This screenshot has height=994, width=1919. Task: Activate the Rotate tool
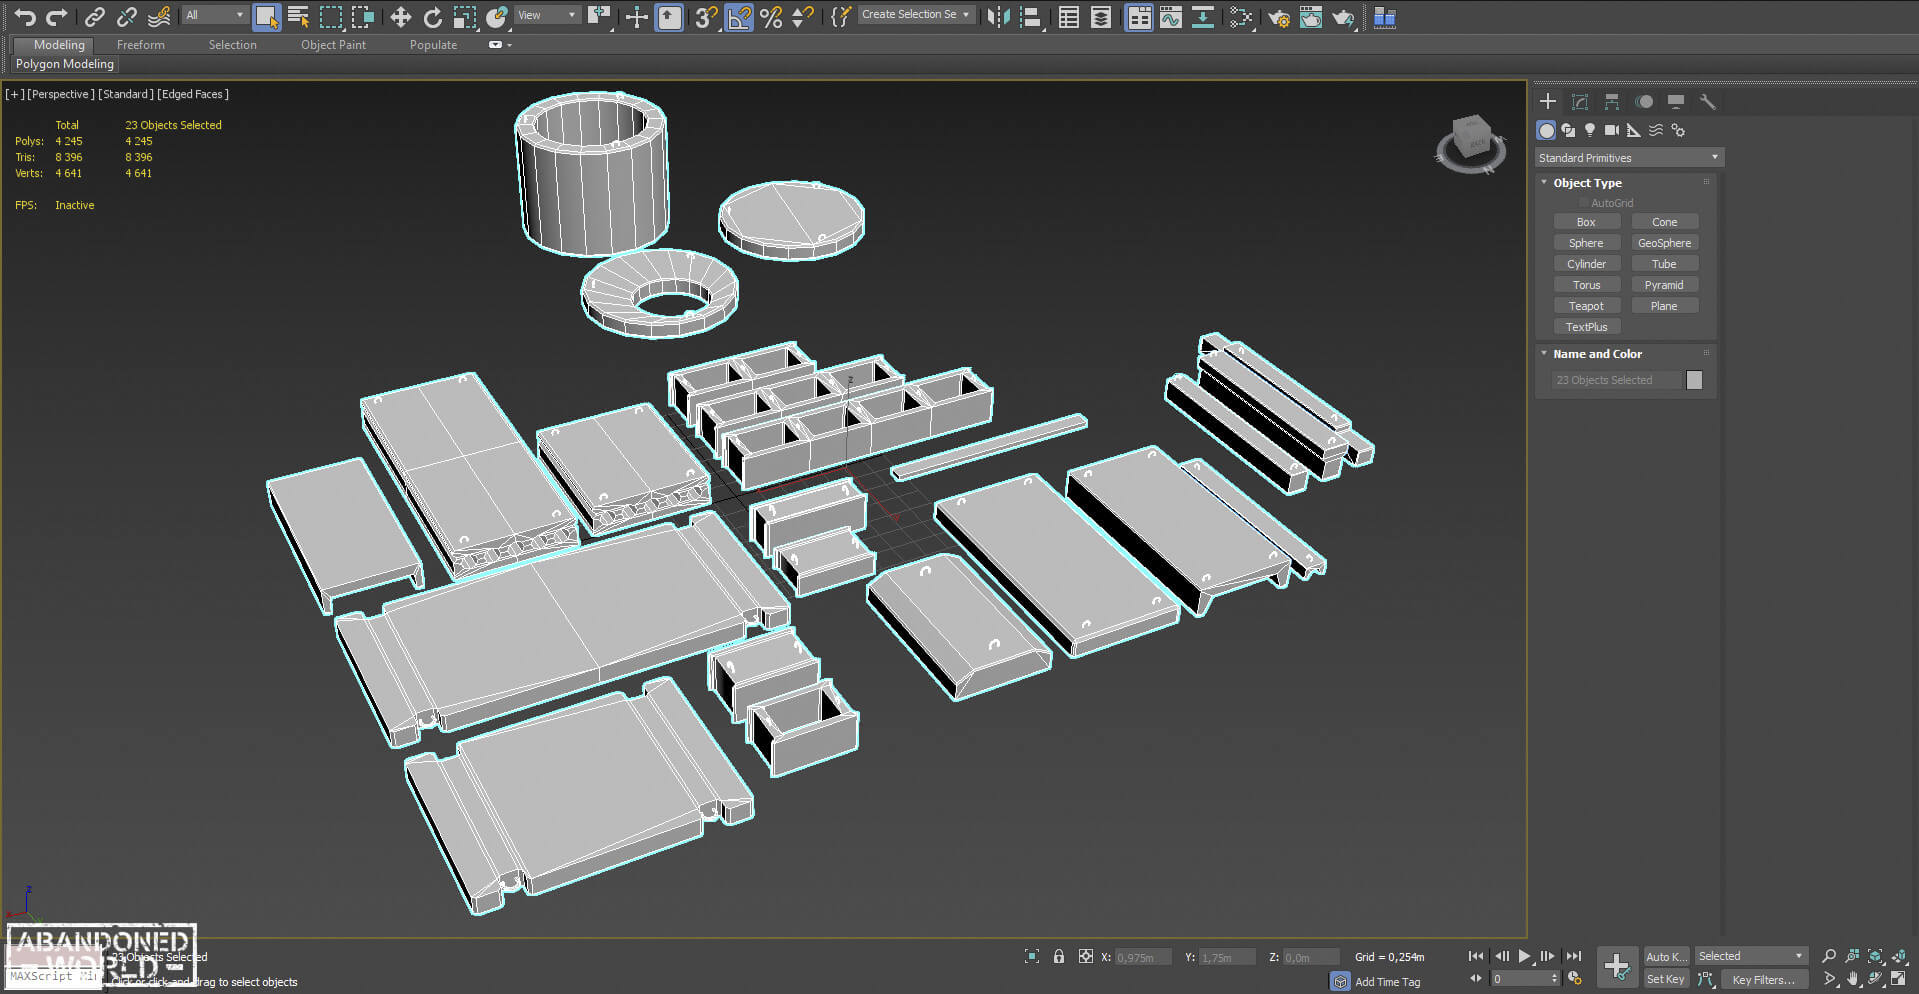pos(432,17)
